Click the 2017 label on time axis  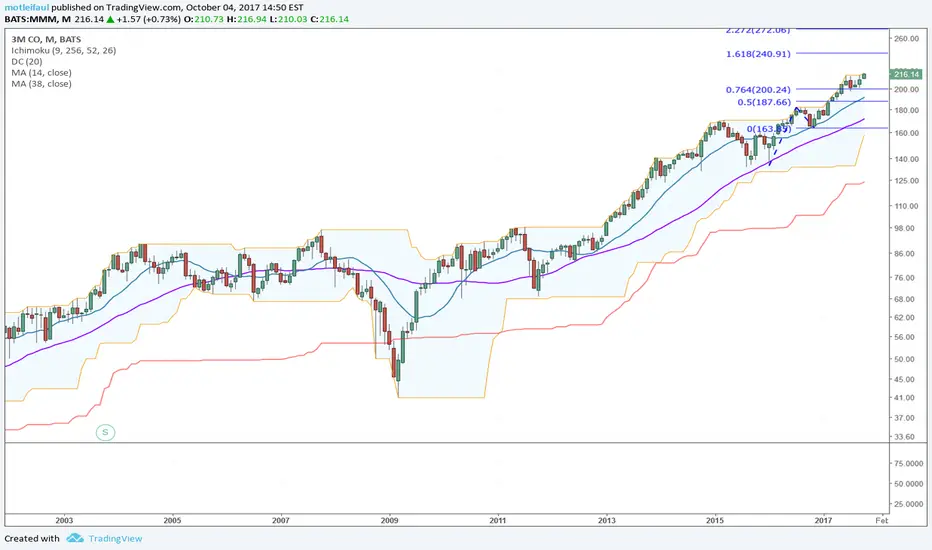point(823,521)
